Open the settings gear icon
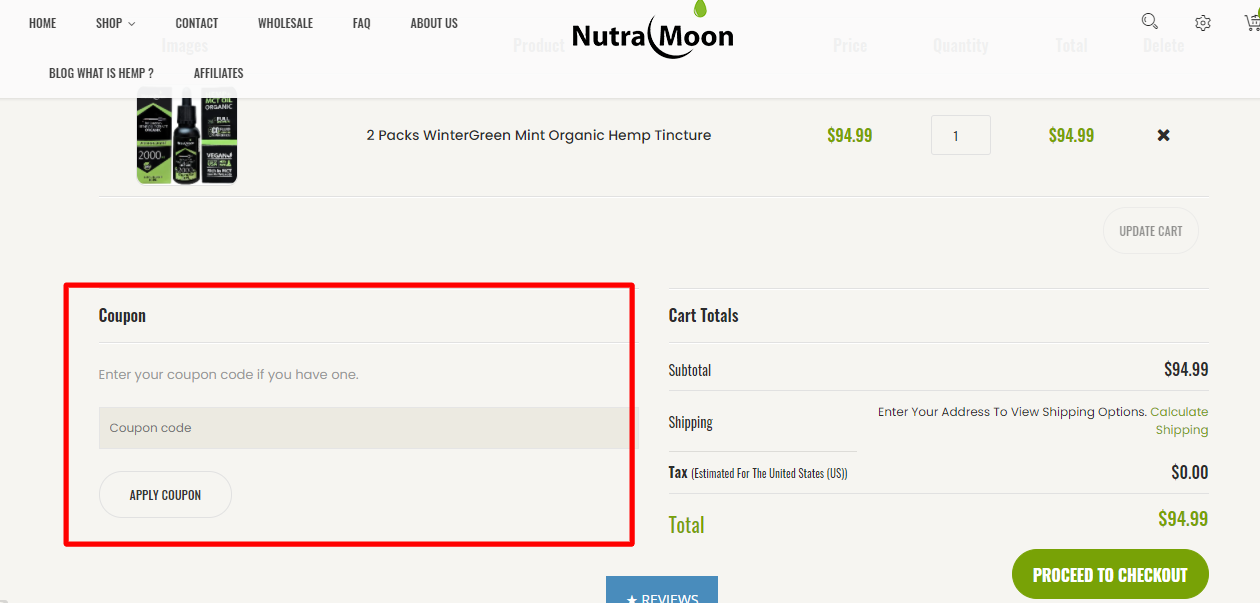The image size is (1260, 603). (1203, 23)
